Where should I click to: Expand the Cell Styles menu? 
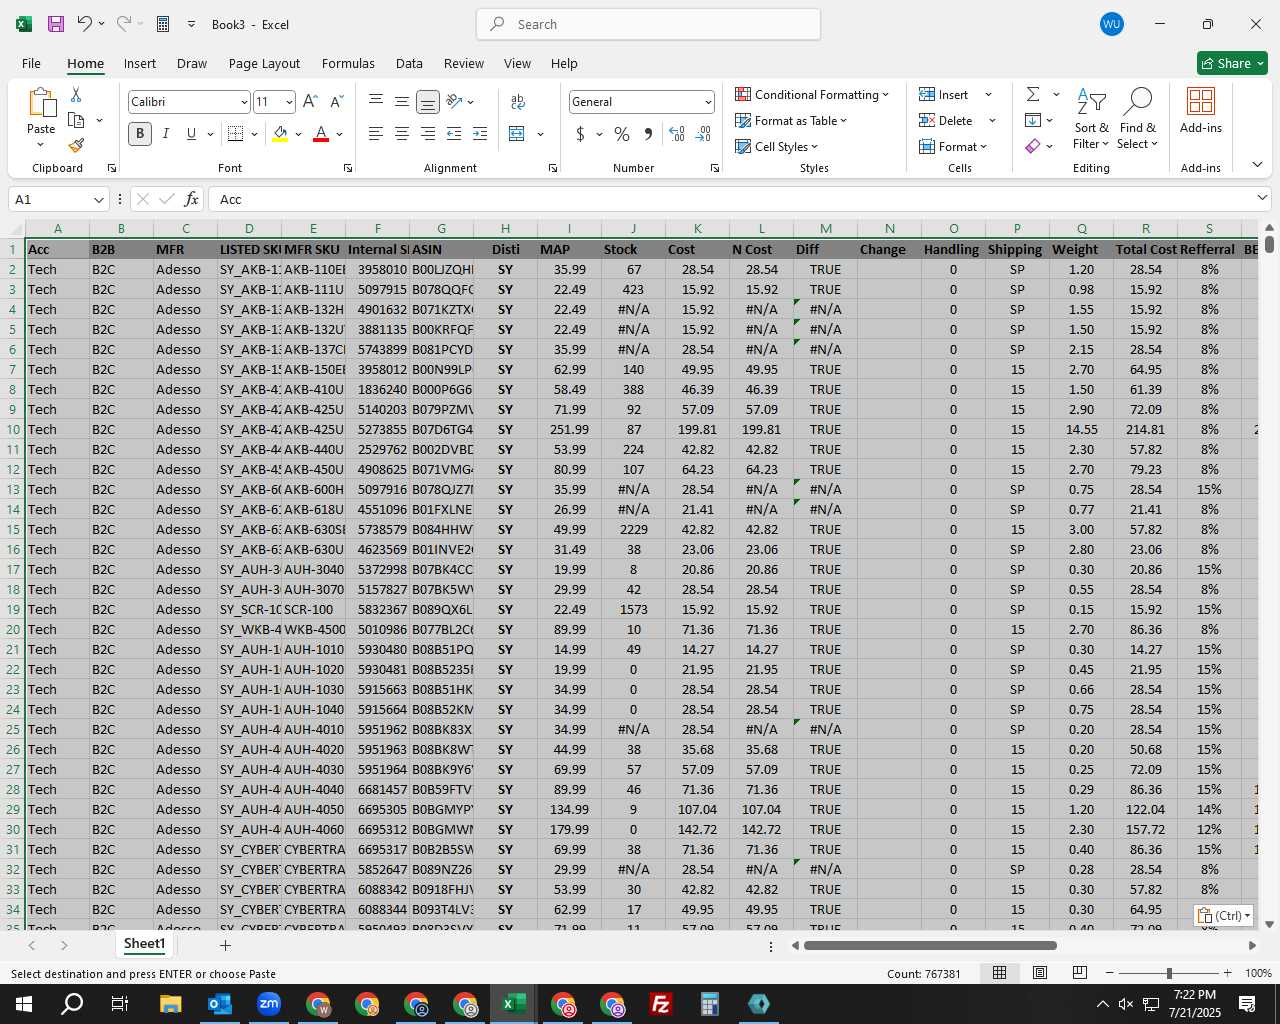(777, 146)
